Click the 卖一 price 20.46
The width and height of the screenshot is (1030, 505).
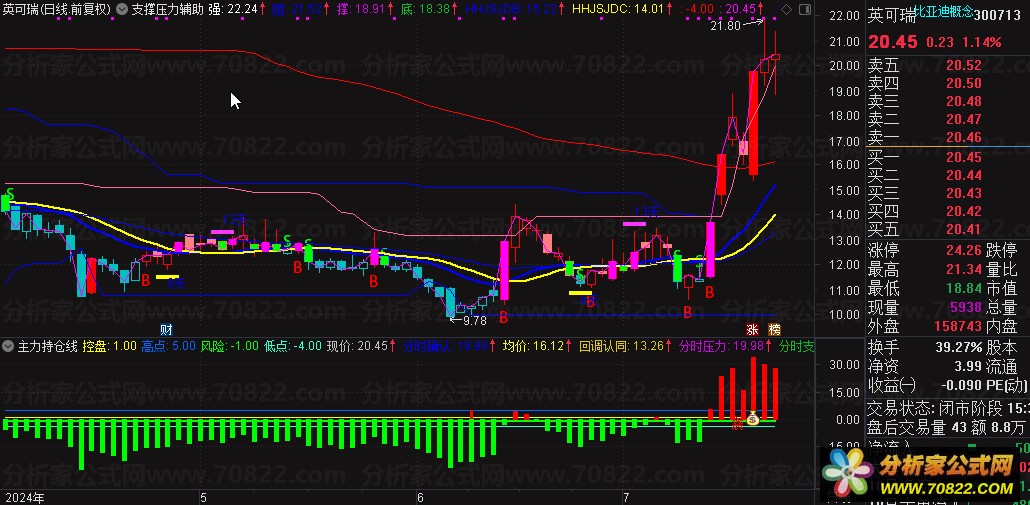pyautogui.click(x=964, y=137)
